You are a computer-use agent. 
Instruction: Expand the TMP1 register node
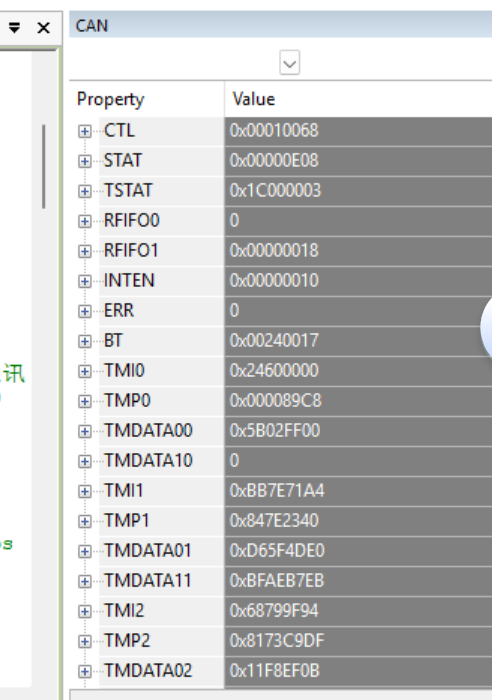coord(84,521)
